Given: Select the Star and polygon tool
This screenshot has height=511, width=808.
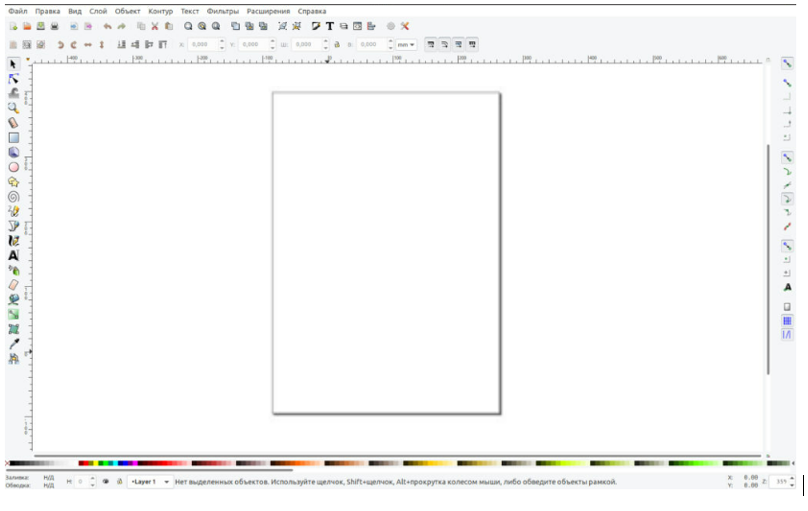Looking at the screenshot, I should [x=13, y=182].
